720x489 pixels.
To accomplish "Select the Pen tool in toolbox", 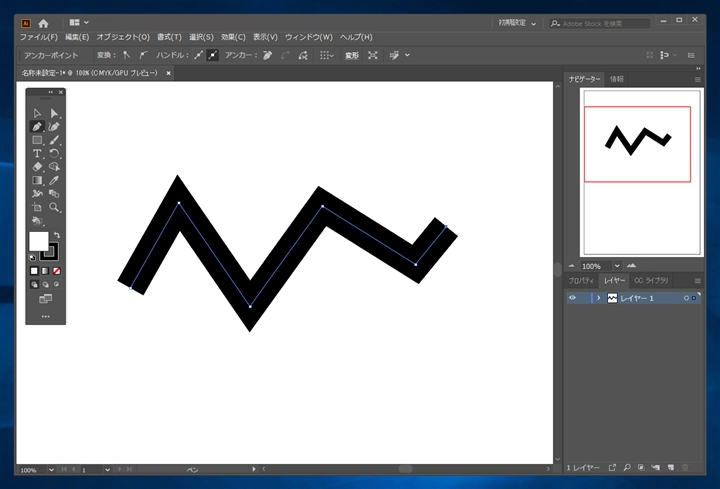I will (x=37, y=126).
